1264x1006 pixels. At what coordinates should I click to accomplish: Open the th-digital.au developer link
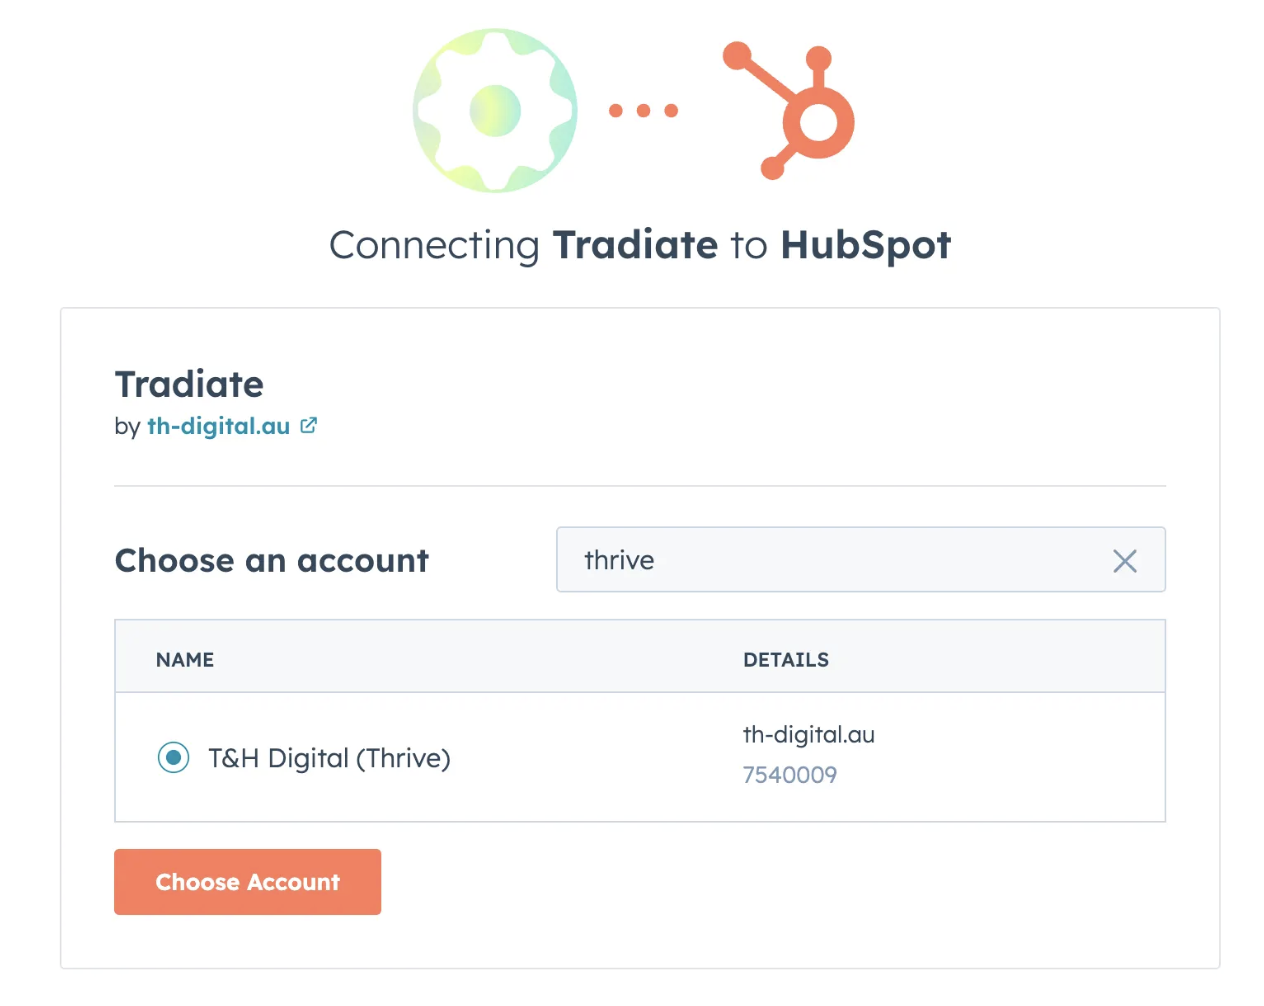point(218,426)
